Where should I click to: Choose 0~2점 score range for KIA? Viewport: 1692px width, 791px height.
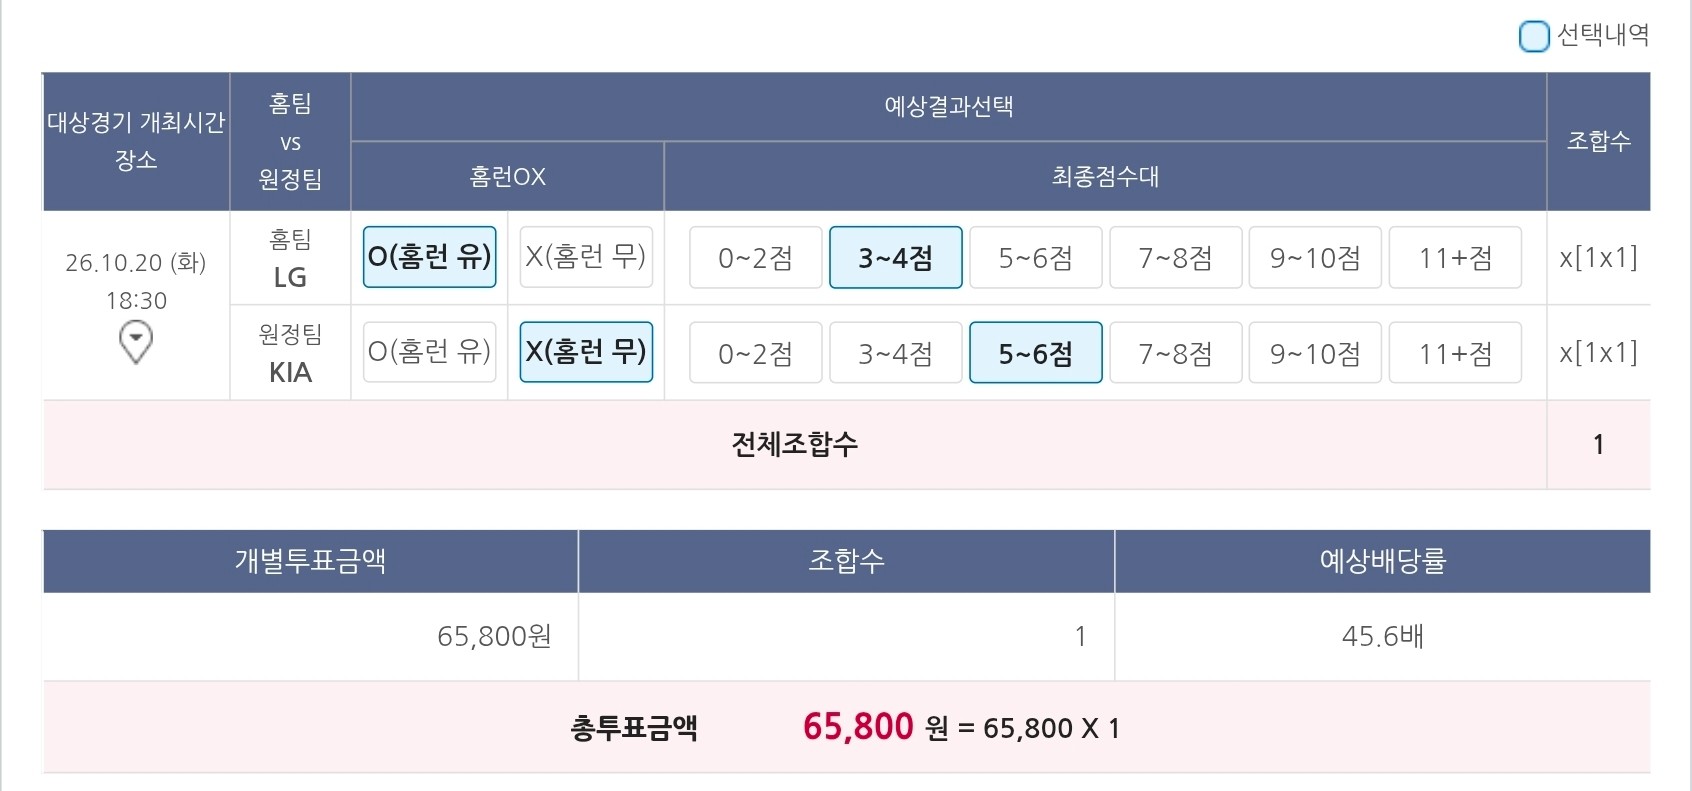click(756, 352)
